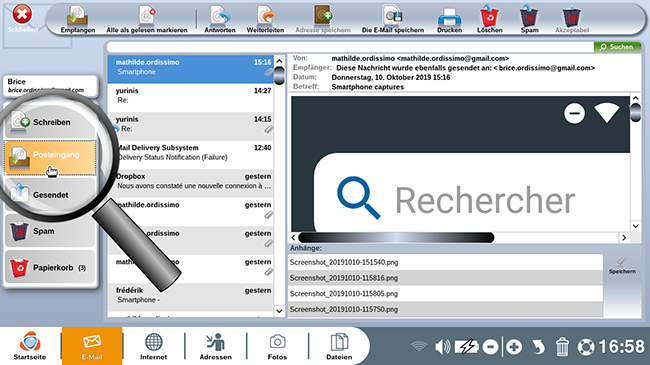650x365 pixels.
Task: Click the message list scrollbar thumb
Action: [279, 75]
